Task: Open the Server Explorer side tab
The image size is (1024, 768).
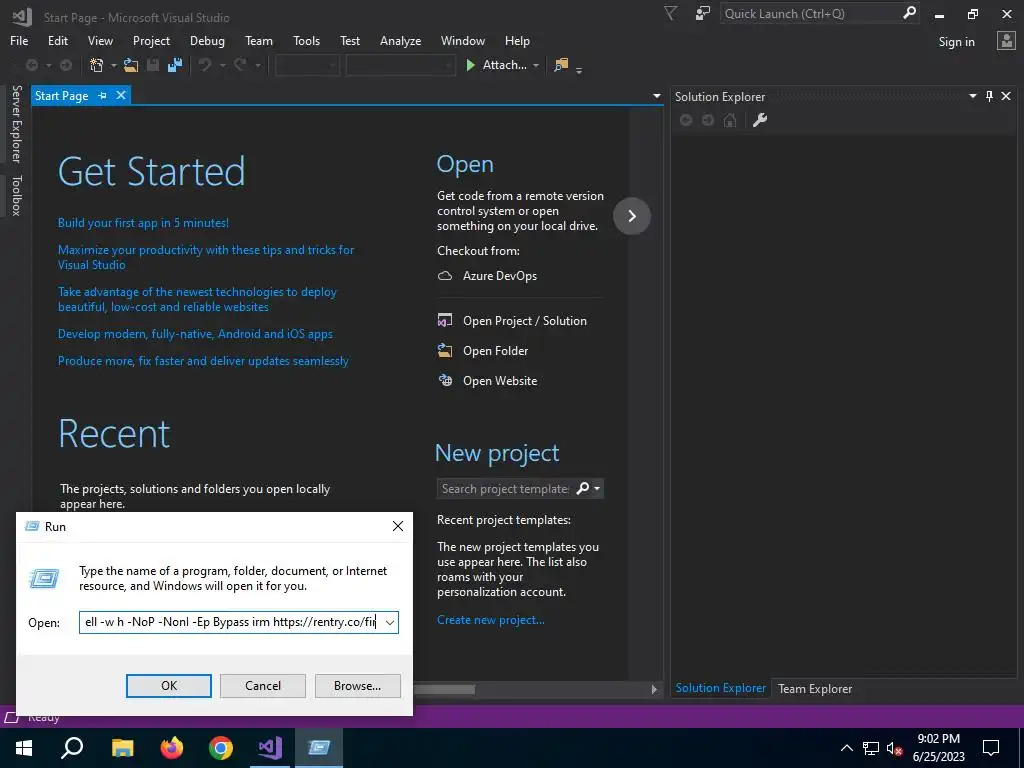Action: click(16, 123)
